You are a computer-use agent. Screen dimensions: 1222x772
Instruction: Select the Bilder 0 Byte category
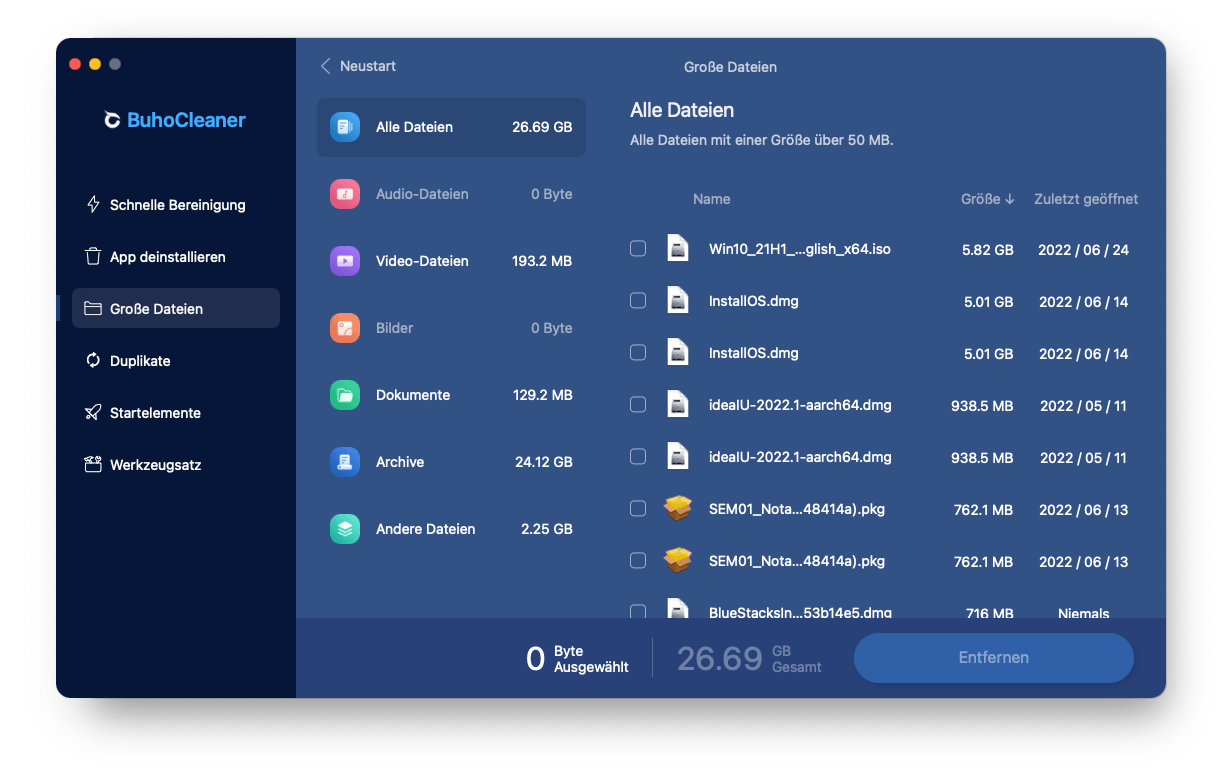click(x=451, y=328)
